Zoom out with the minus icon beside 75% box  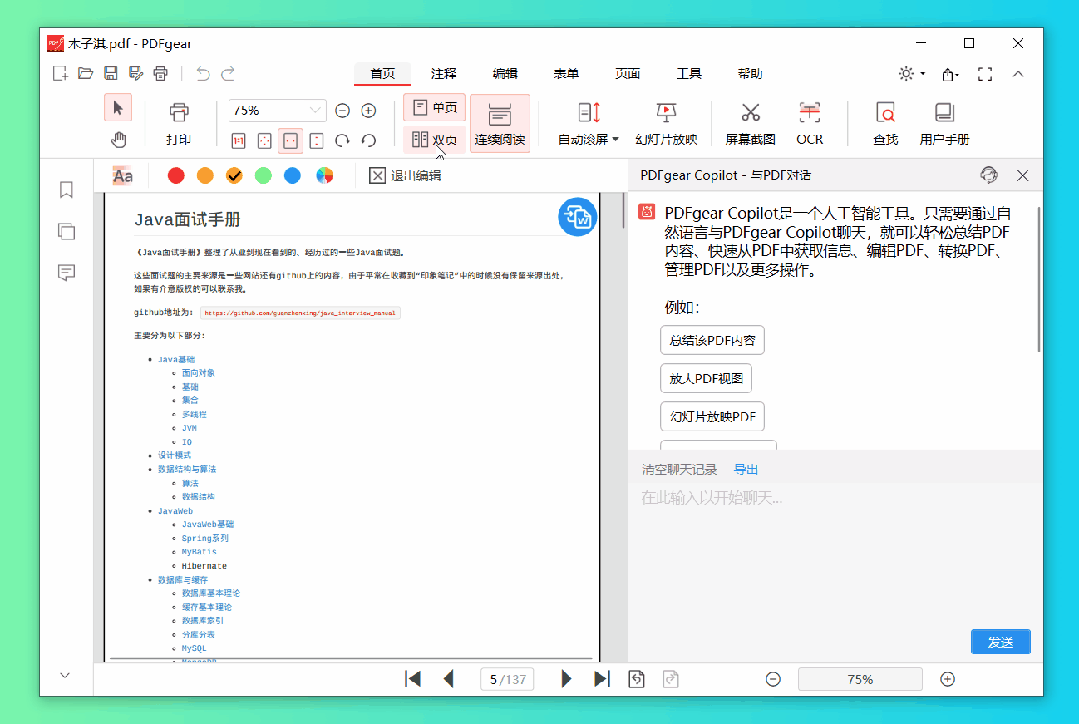pos(342,110)
